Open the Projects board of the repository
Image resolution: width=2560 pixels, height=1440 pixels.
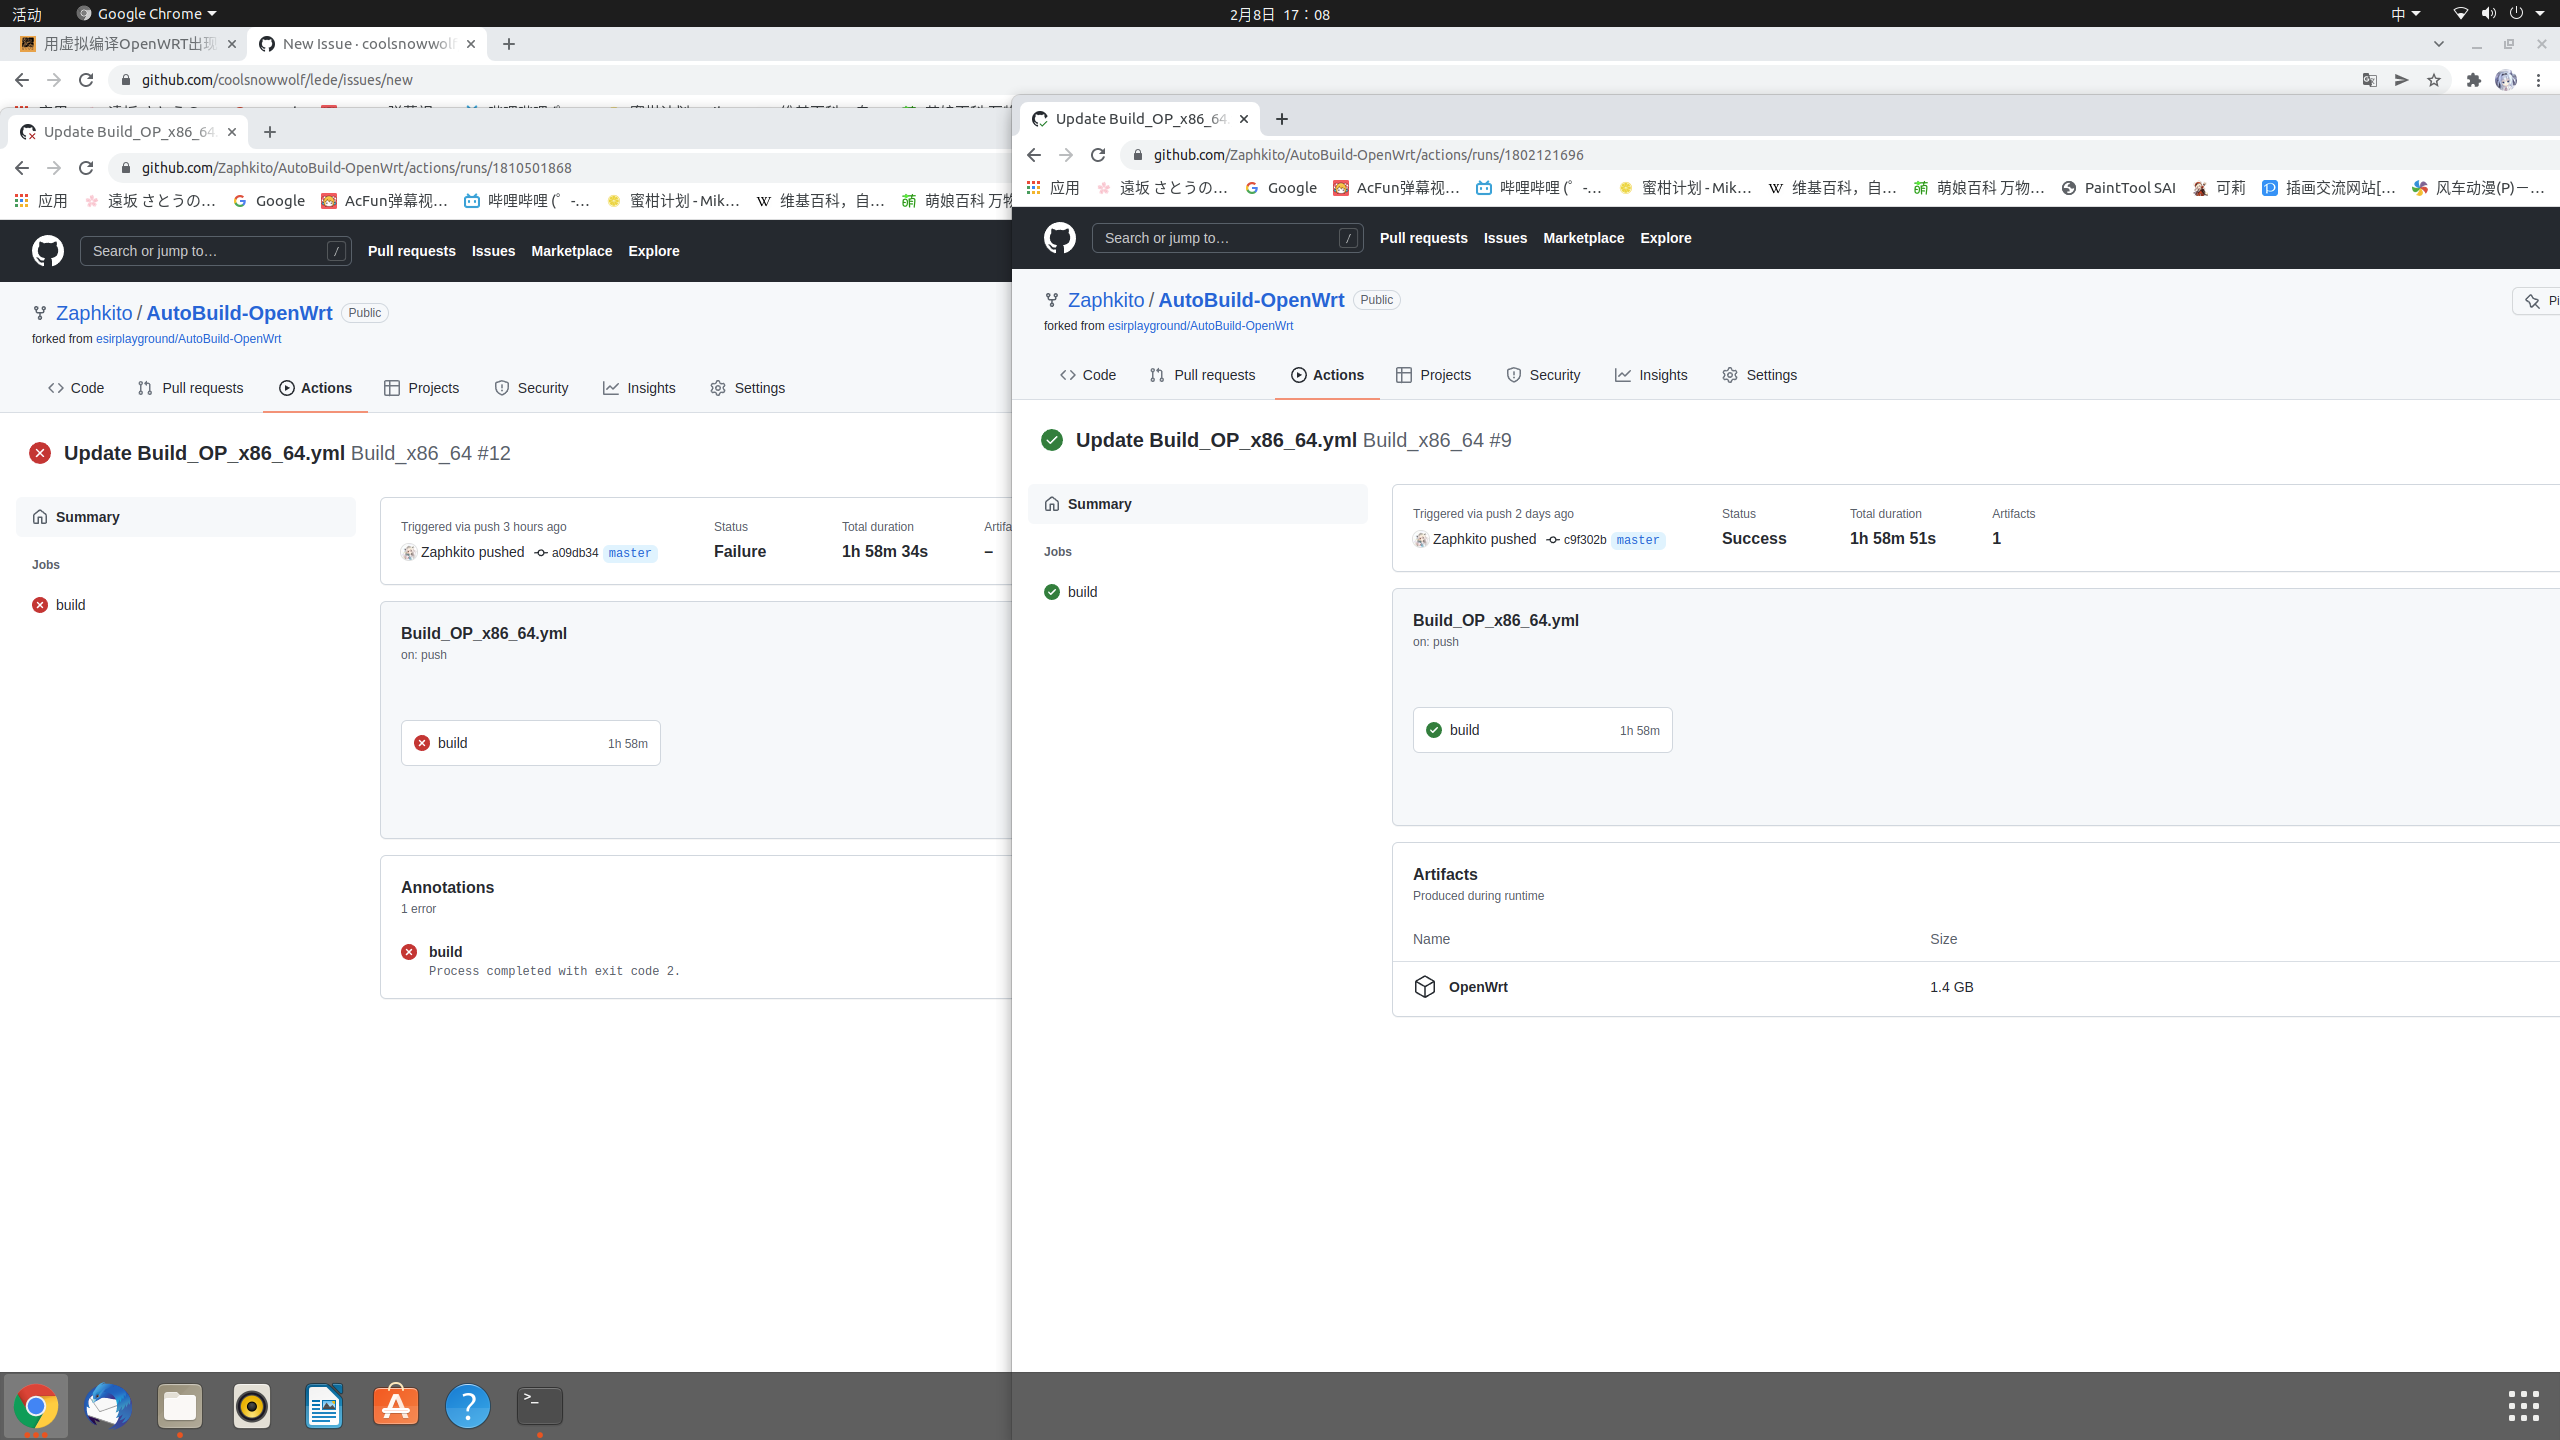(x=1433, y=375)
